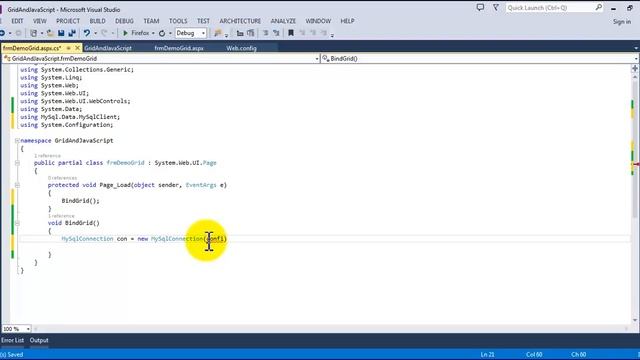
Task: Click the 'using System.Configuration;' line
Action: coord(67,125)
